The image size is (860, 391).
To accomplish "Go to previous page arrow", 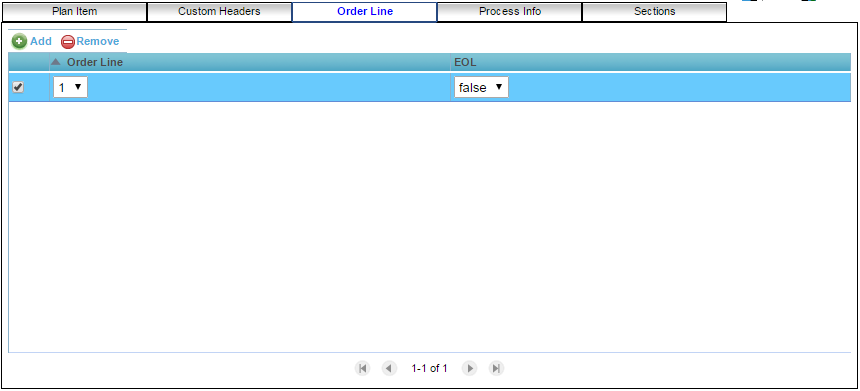I will (389, 369).
